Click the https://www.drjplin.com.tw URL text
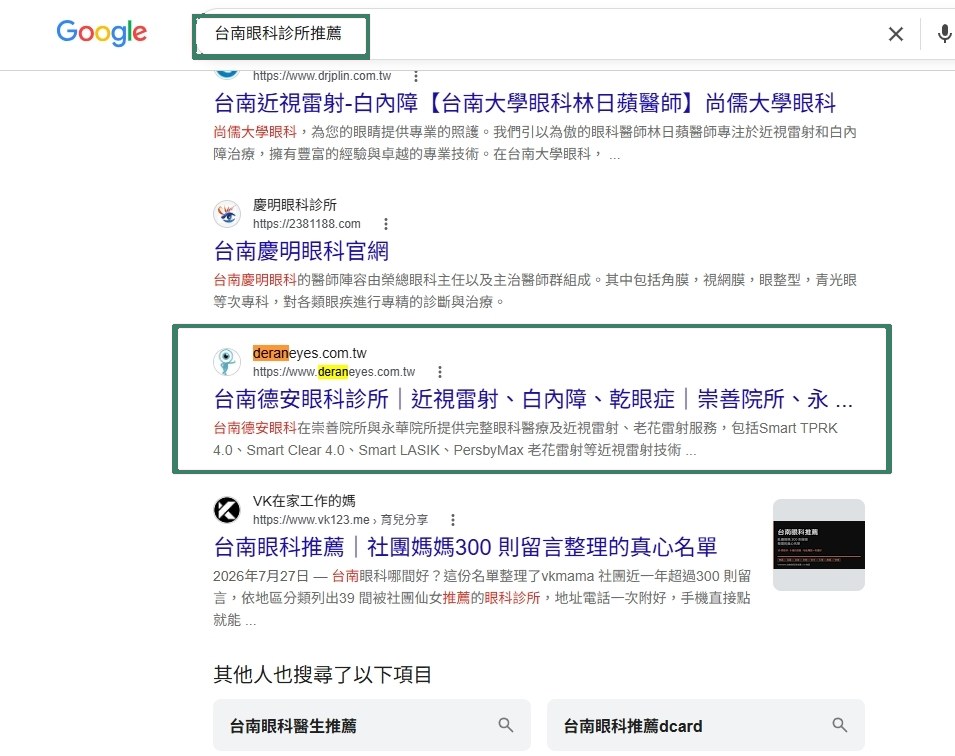The width and height of the screenshot is (955, 756). [322, 76]
